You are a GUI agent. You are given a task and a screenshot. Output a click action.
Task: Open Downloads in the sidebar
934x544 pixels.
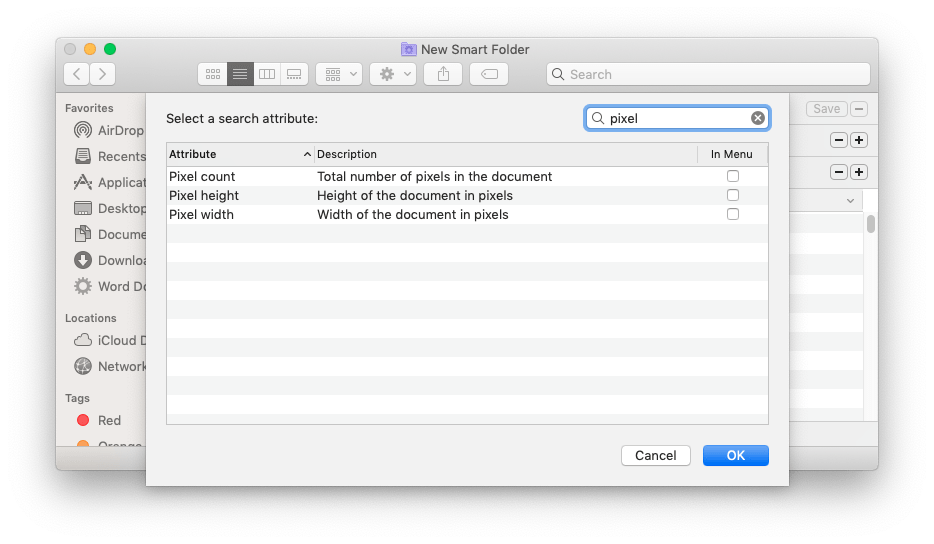point(110,260)
